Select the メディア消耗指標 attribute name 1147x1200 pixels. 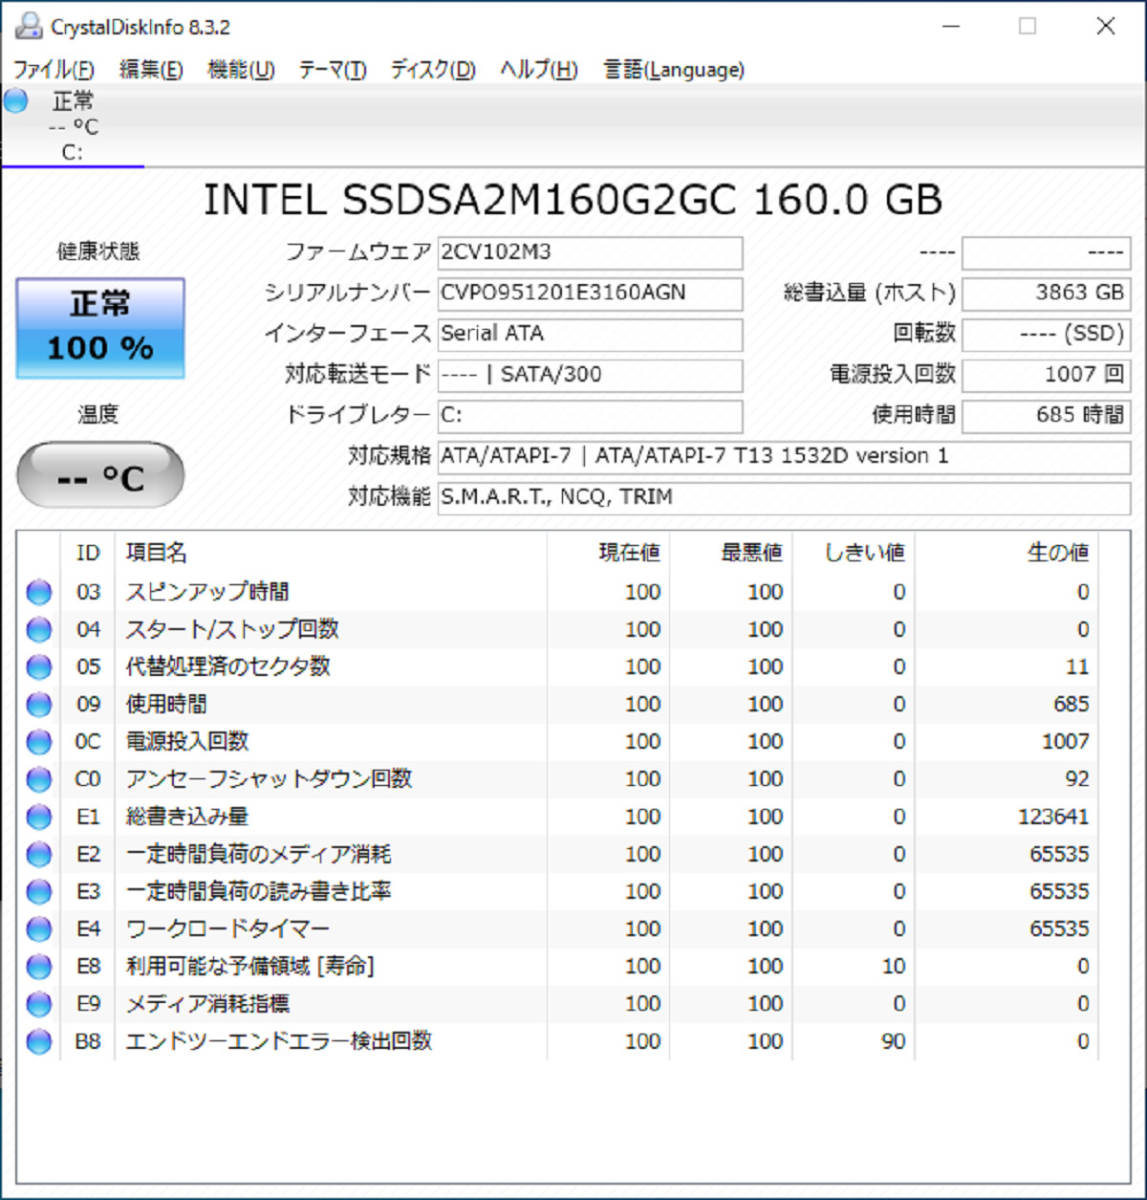[x=207, y=1003]
